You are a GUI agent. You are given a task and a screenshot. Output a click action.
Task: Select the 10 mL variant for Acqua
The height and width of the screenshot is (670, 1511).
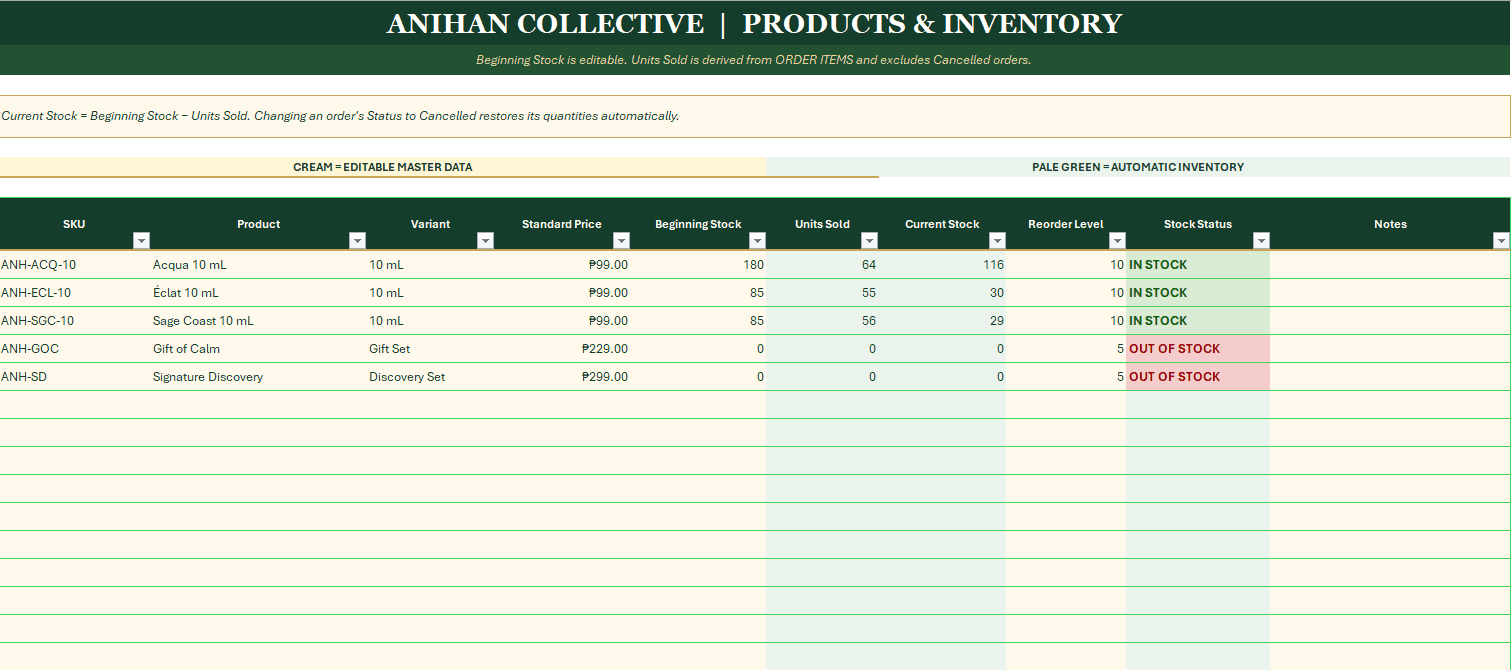(x=430, y=265)
